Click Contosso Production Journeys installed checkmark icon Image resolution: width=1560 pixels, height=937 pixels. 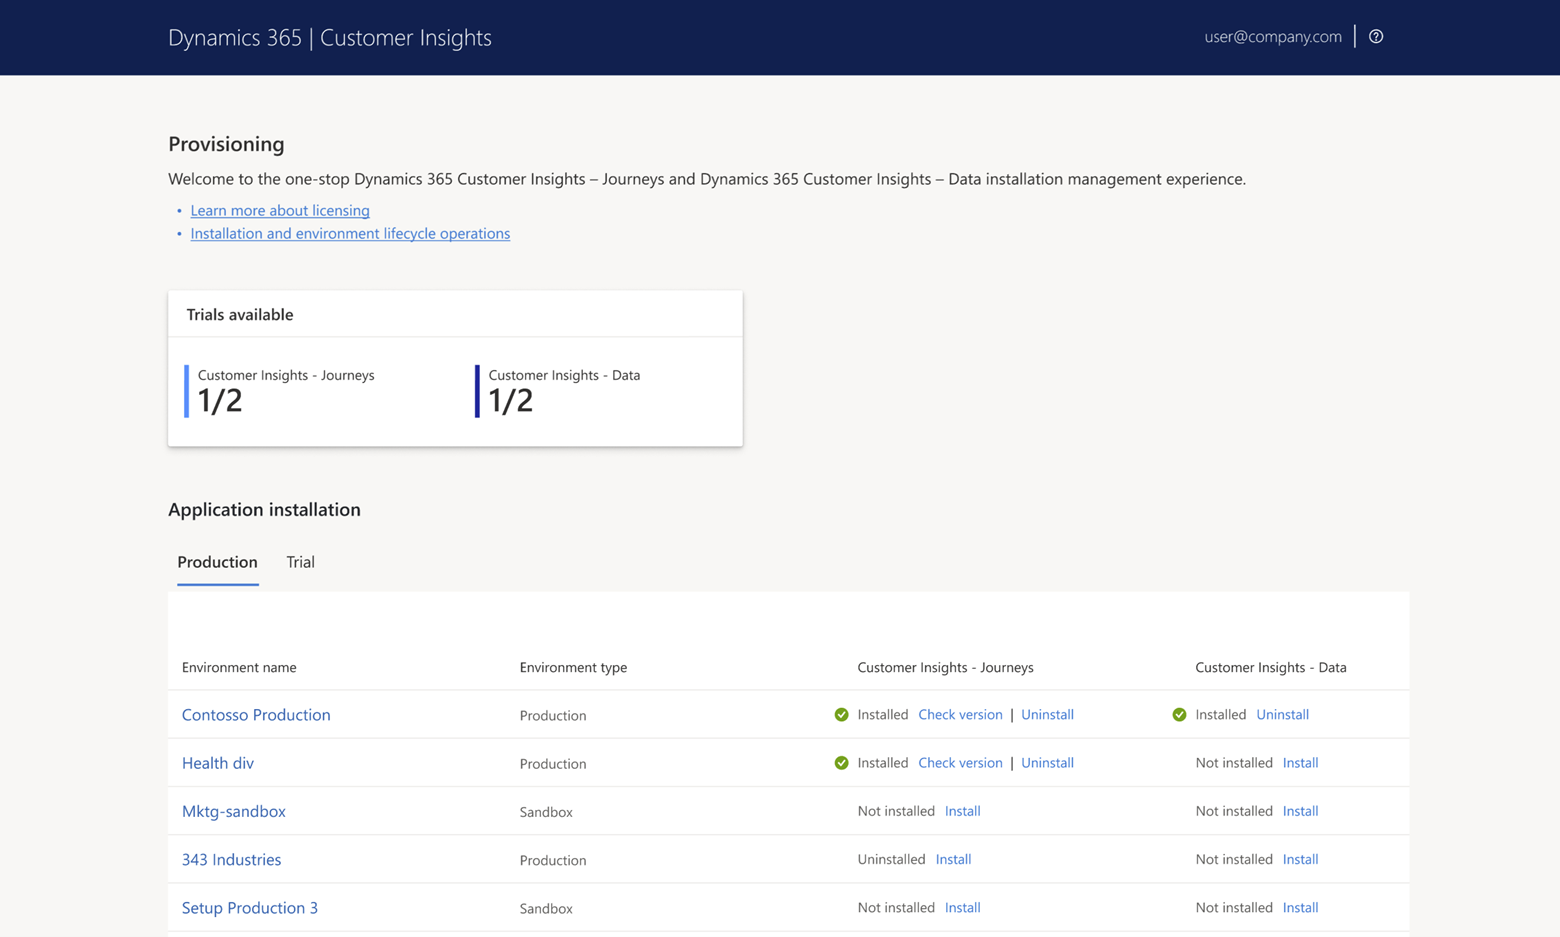point(841,715)
